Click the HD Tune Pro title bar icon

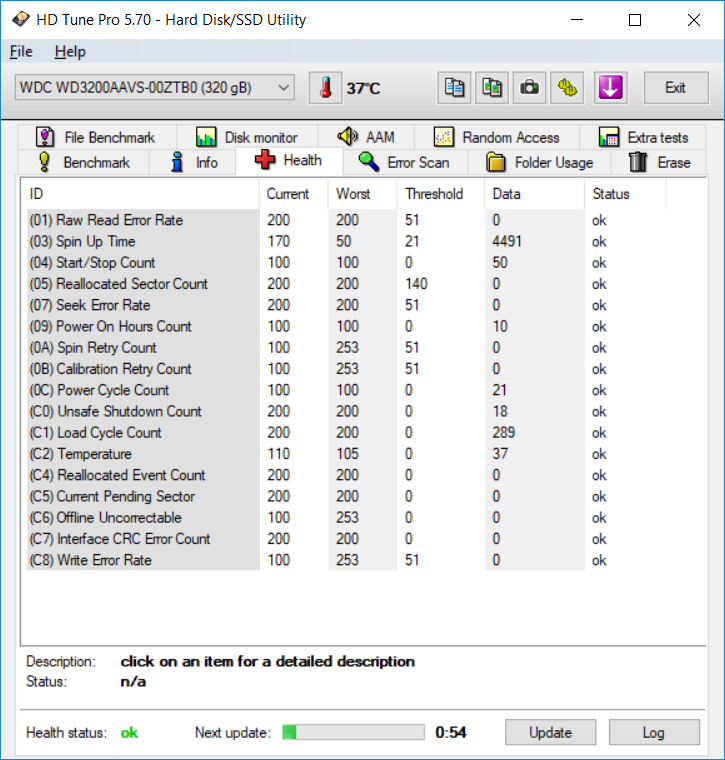20,19
